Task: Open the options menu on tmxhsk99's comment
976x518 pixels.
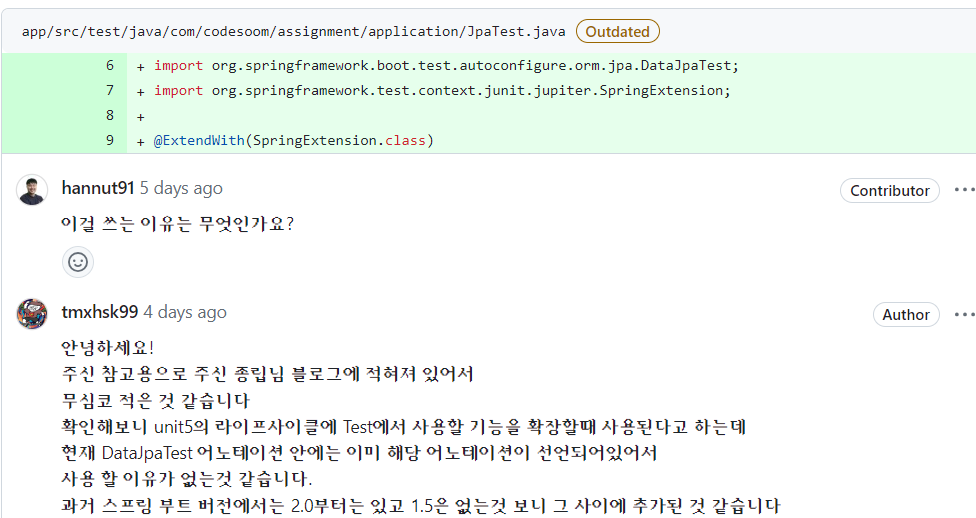Action: click(964, 314)
